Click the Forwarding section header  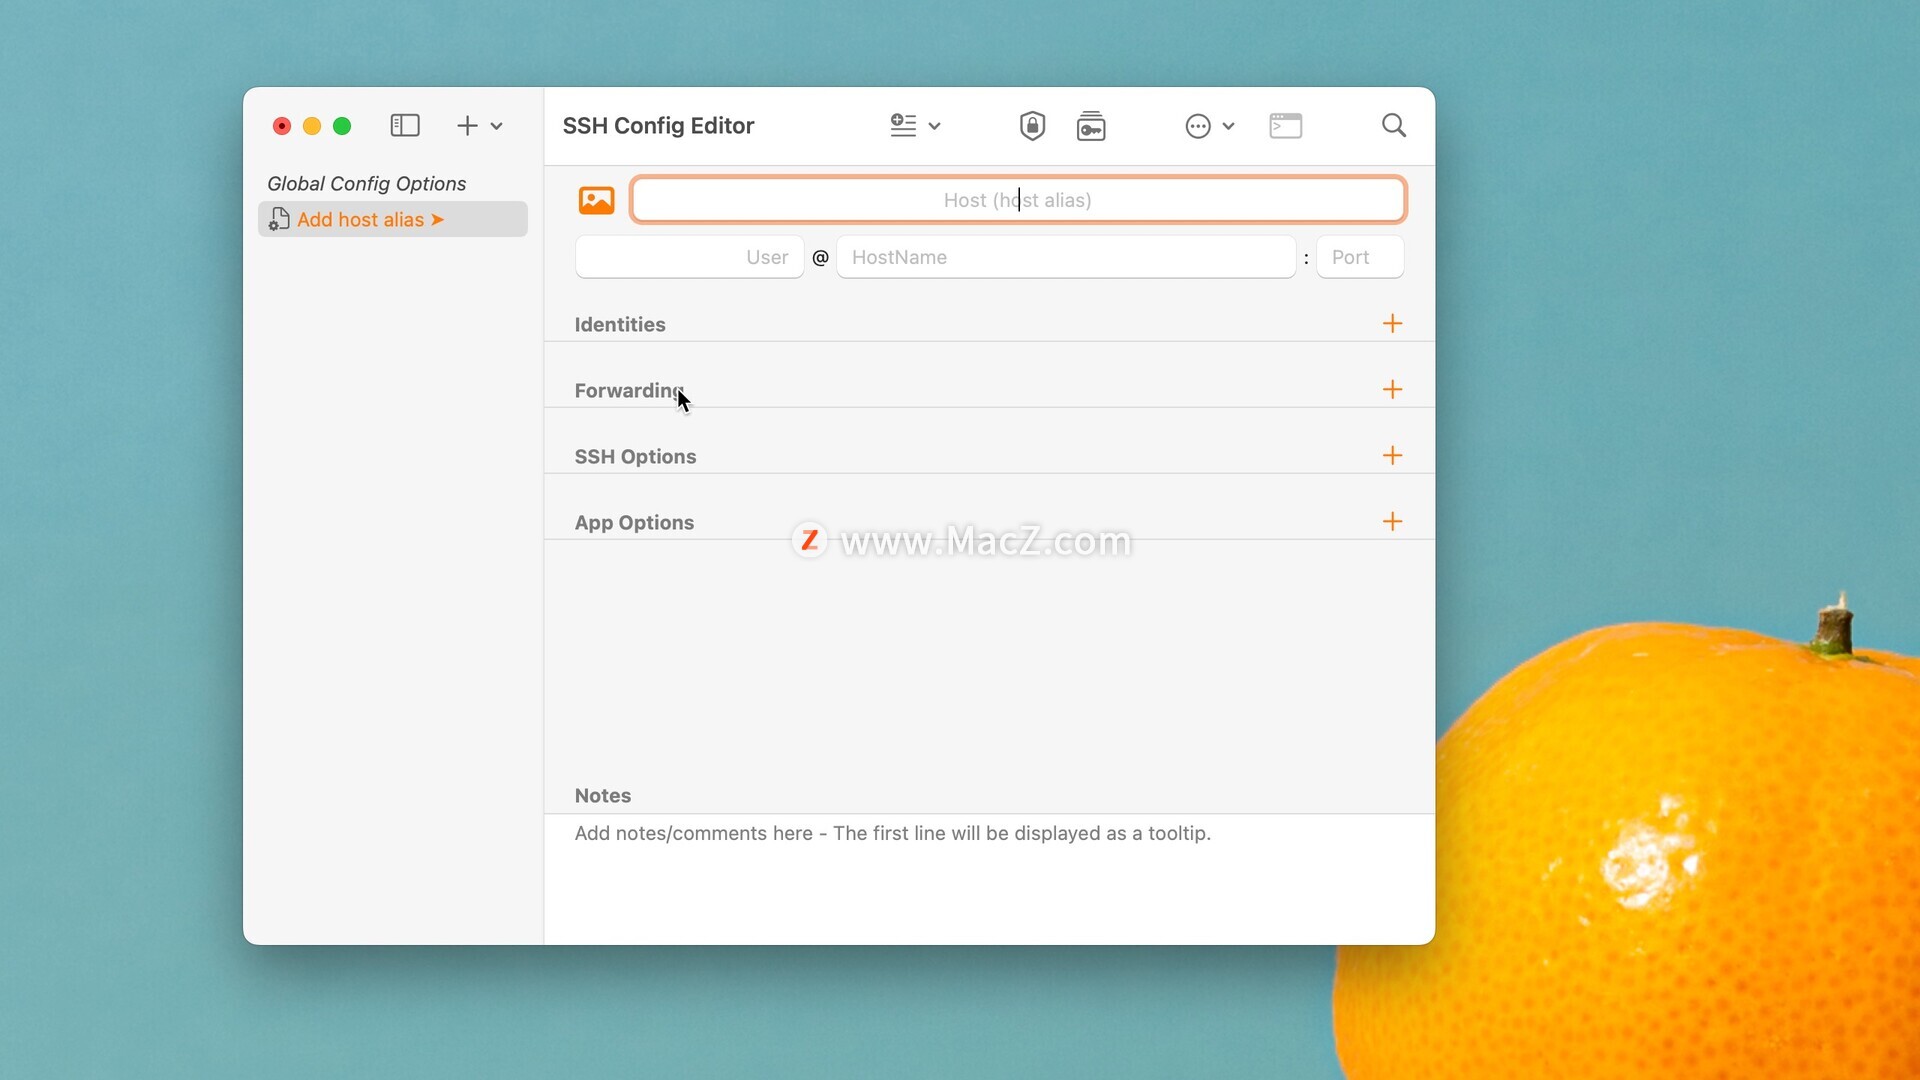click(x=629, y=390)
